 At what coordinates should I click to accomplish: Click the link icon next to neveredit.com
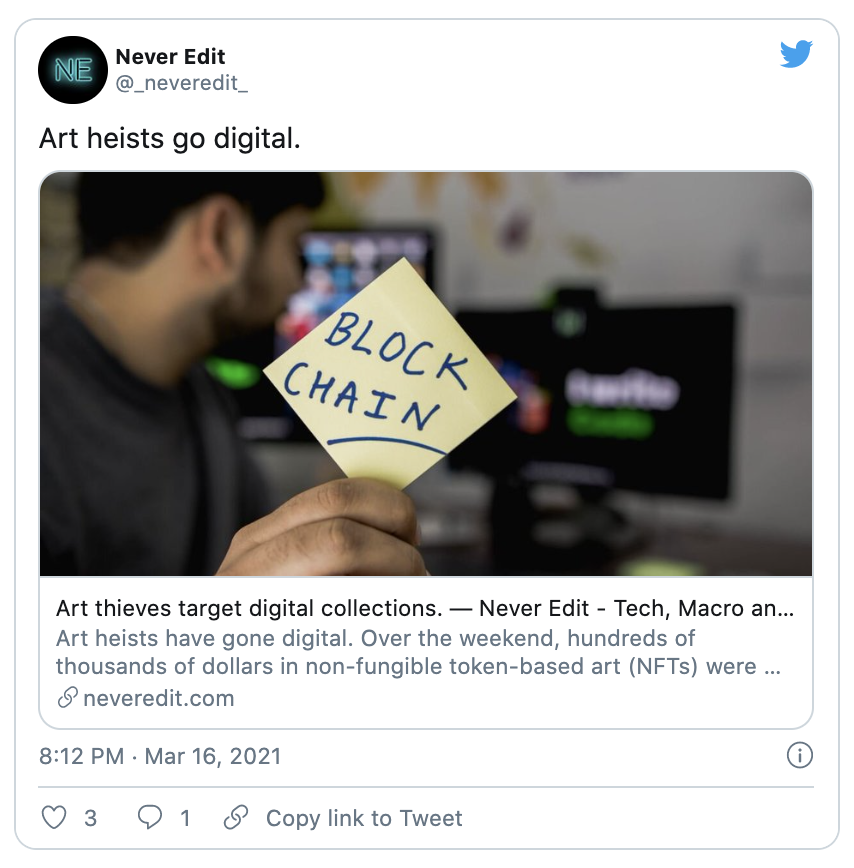[x=68, y=698]
